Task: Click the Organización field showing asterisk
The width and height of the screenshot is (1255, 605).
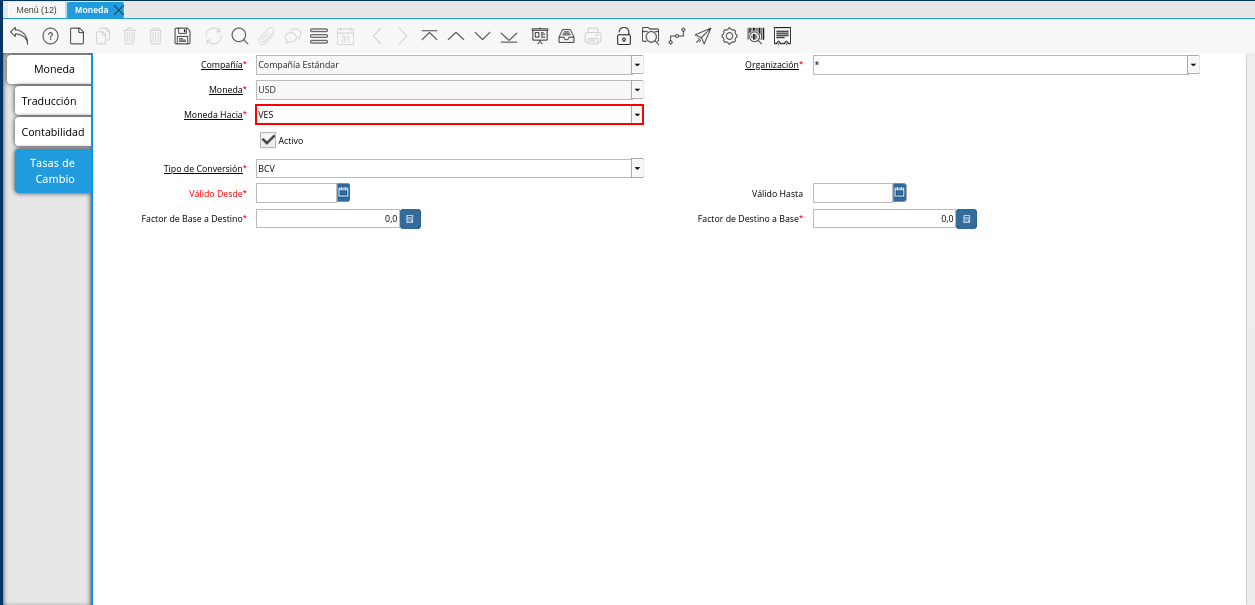Action: [1000, 65]
